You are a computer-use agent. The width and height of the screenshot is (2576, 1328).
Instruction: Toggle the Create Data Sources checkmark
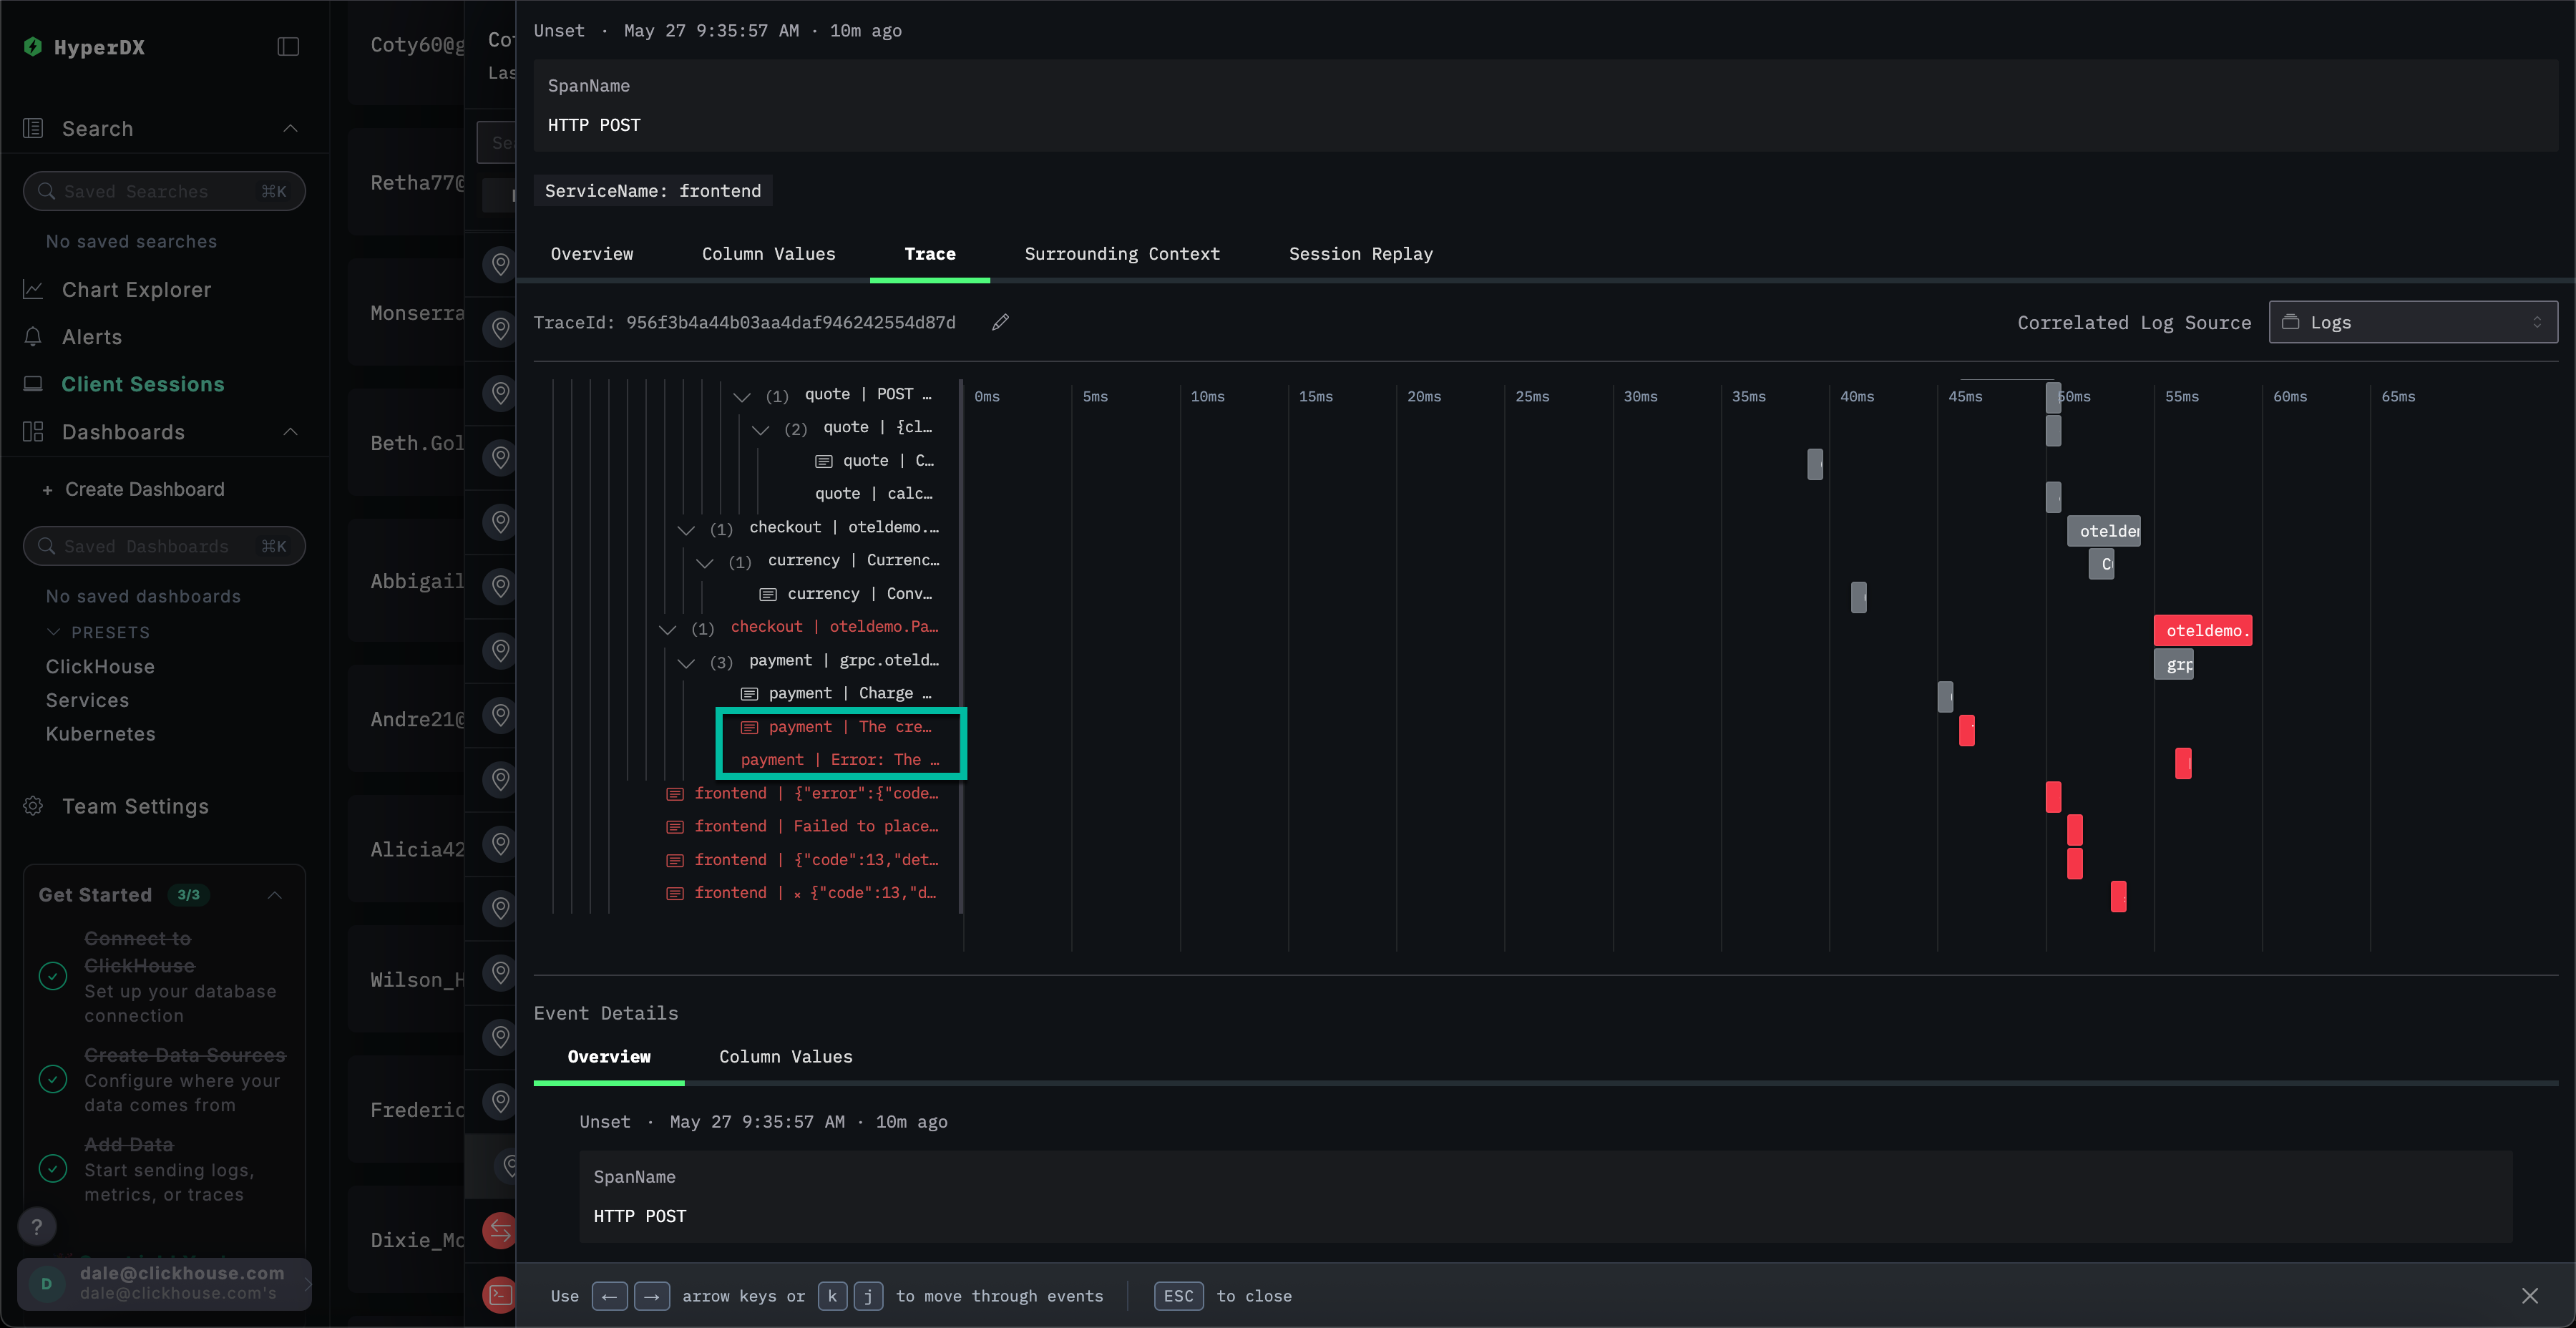coord(53,1079)
